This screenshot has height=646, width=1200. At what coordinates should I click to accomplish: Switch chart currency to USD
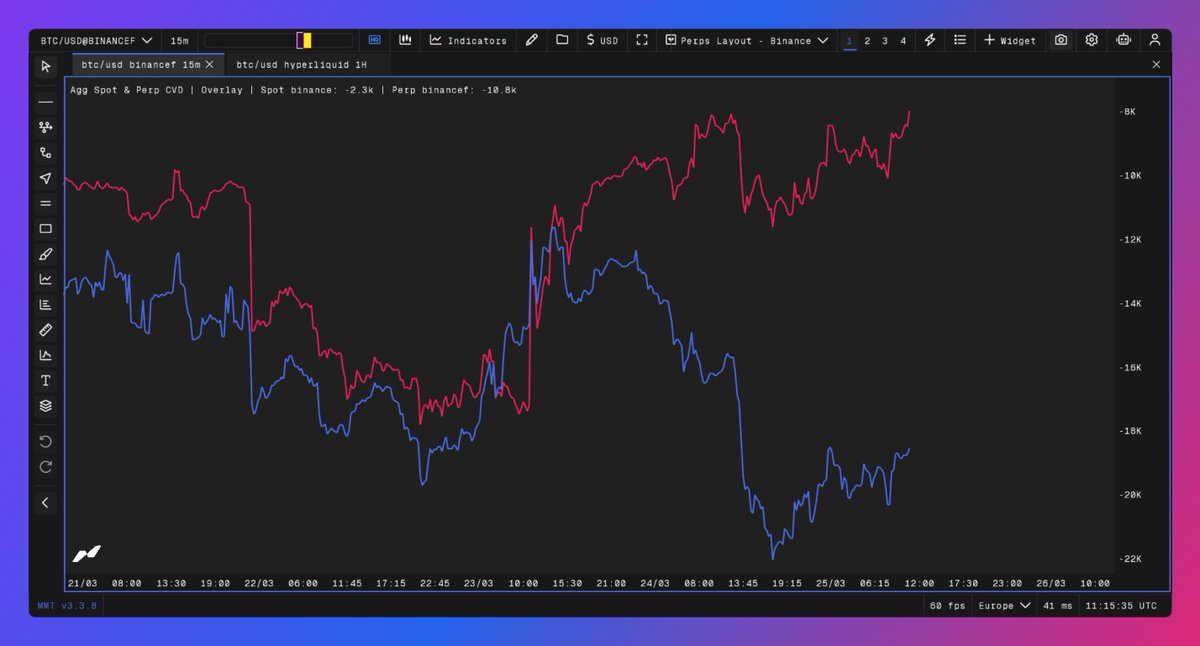pyautogui.click(x=602, y=40)
